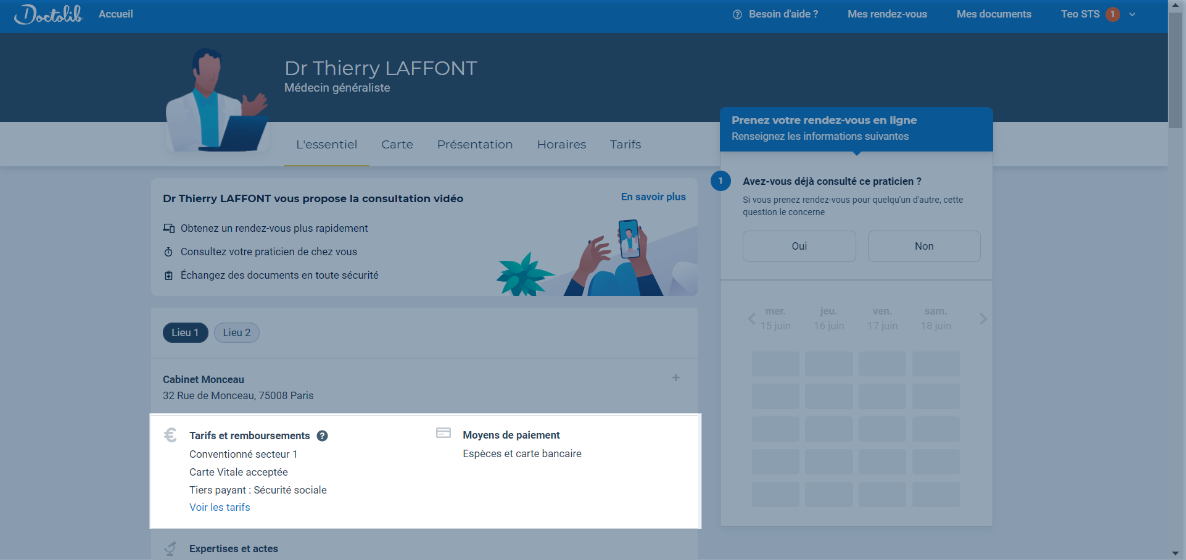The height and width of the screenshot is (560, 1186).
Task: Open the Horaires tab
Action: pos(561,144)
